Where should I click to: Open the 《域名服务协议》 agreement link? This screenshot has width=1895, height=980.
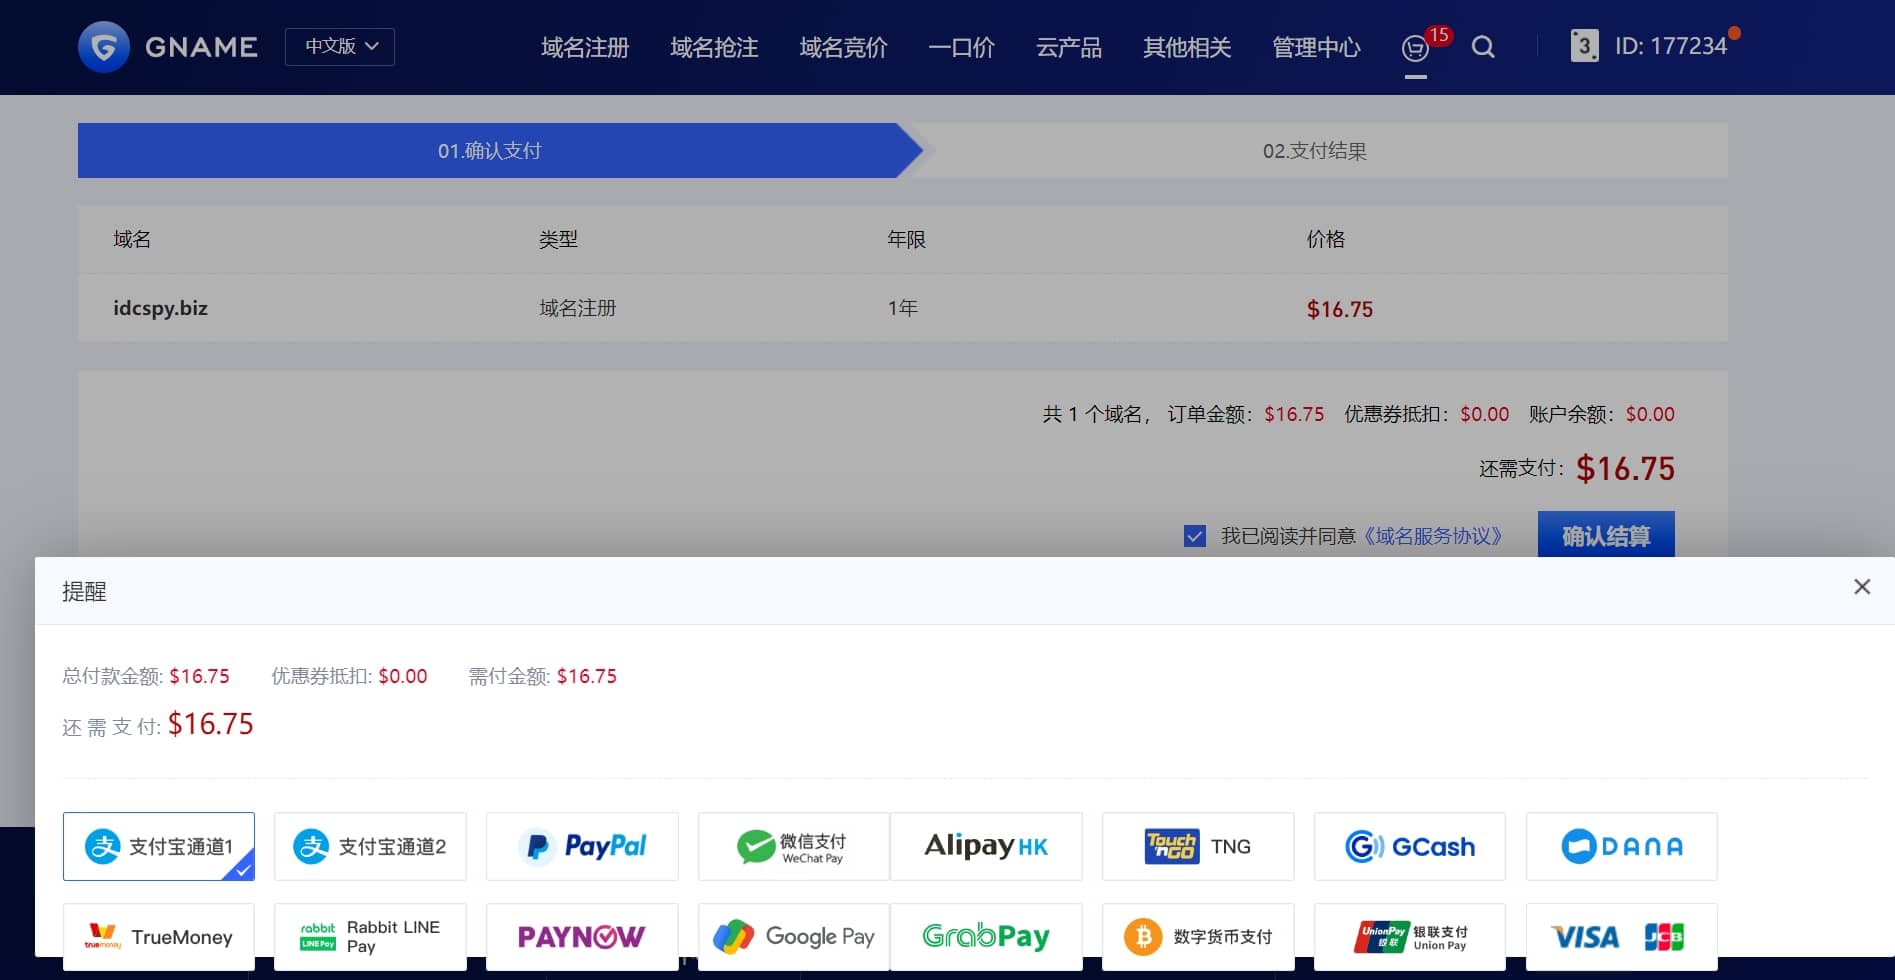click(x=1434, y=536)
